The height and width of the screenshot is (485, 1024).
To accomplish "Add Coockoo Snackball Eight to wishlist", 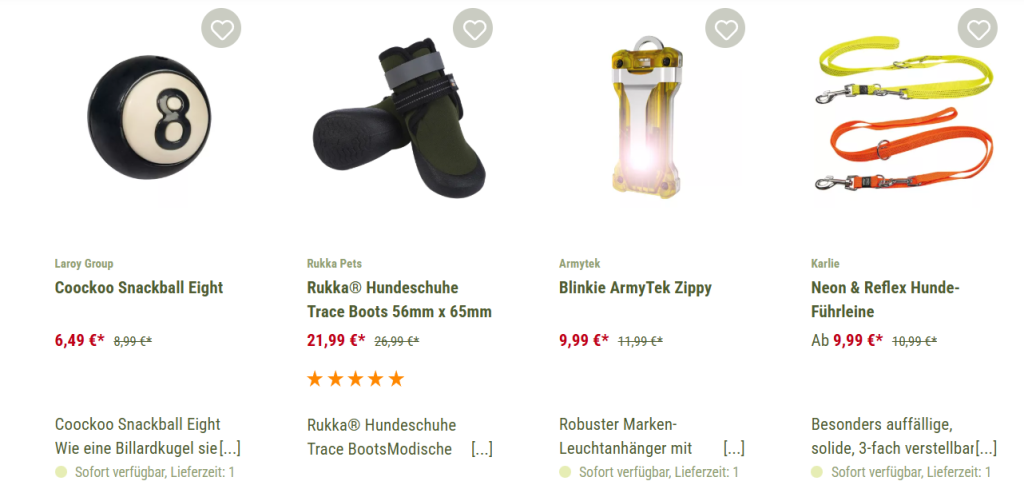I will (x=221, y=28).
